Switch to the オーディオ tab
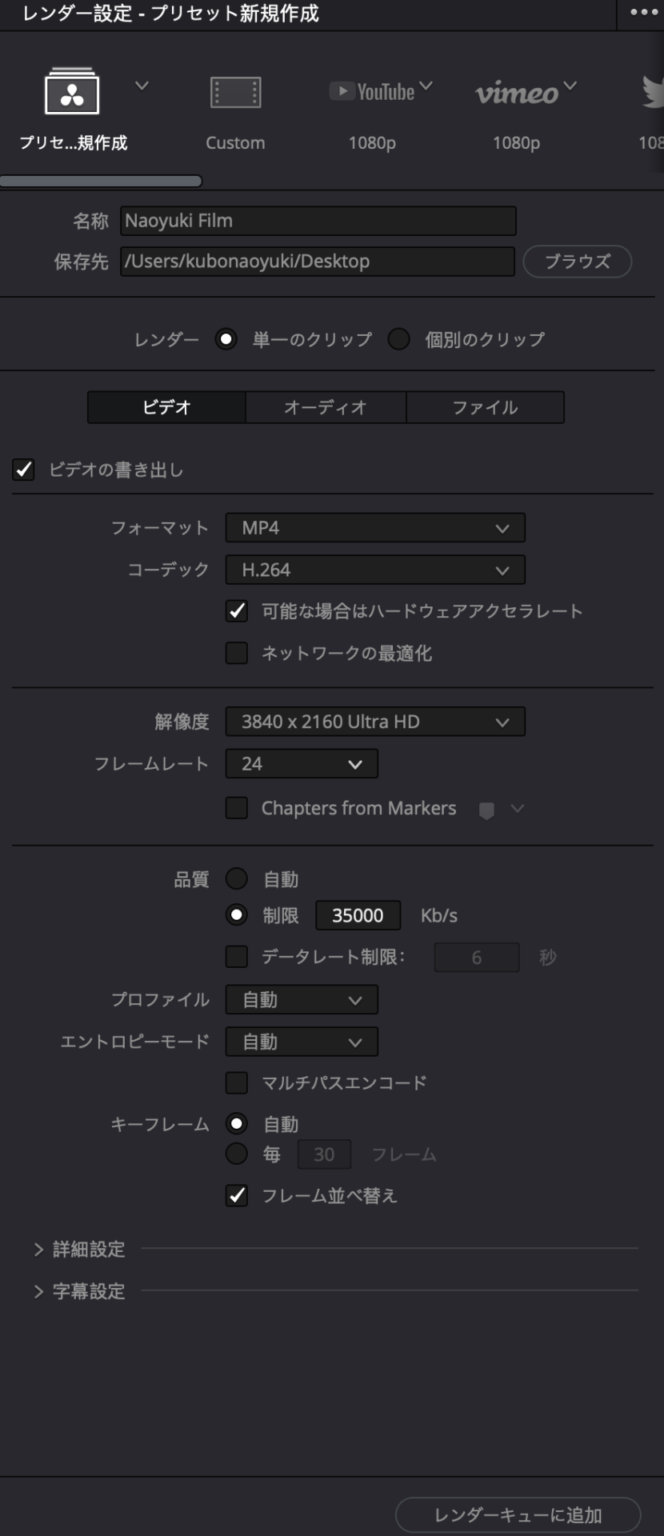The image size is (664, 1536). tap(325, 408)
